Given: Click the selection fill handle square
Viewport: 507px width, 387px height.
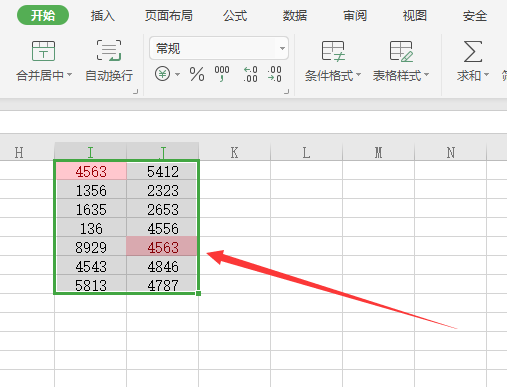Looking at the screenshot, I should (198, 293).
